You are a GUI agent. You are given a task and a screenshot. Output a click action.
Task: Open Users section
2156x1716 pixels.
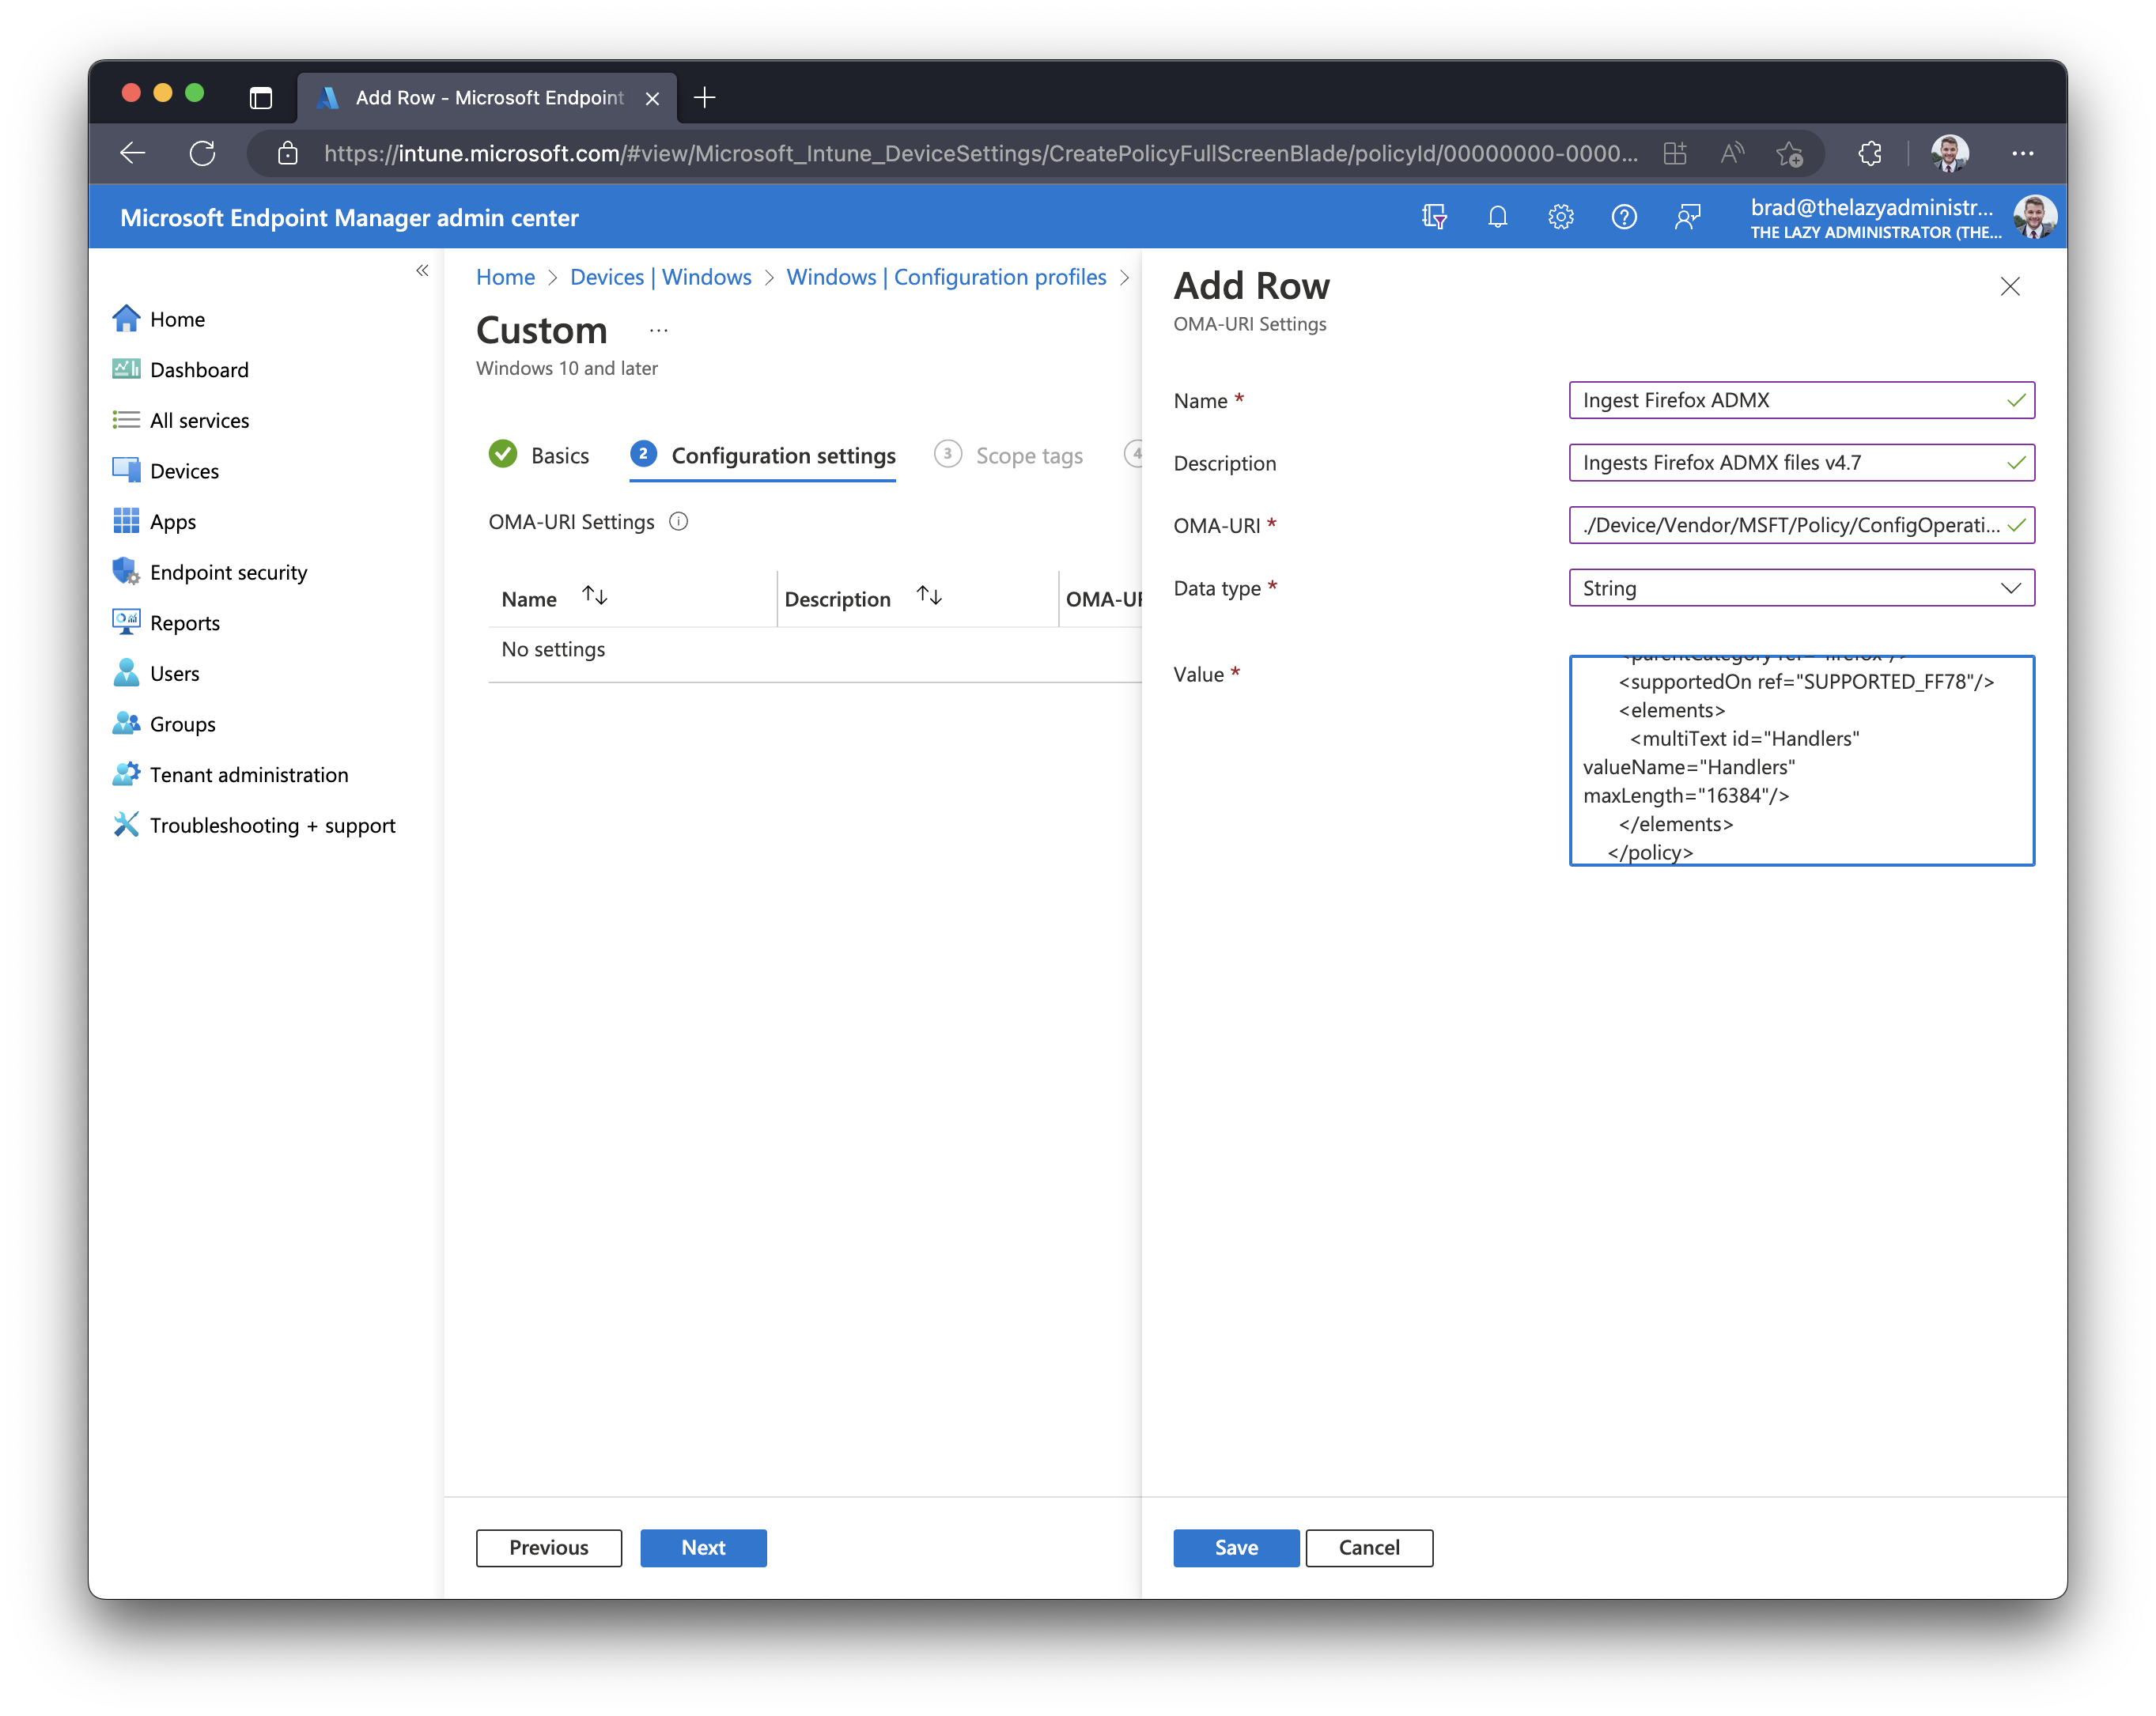click(156, 674)
